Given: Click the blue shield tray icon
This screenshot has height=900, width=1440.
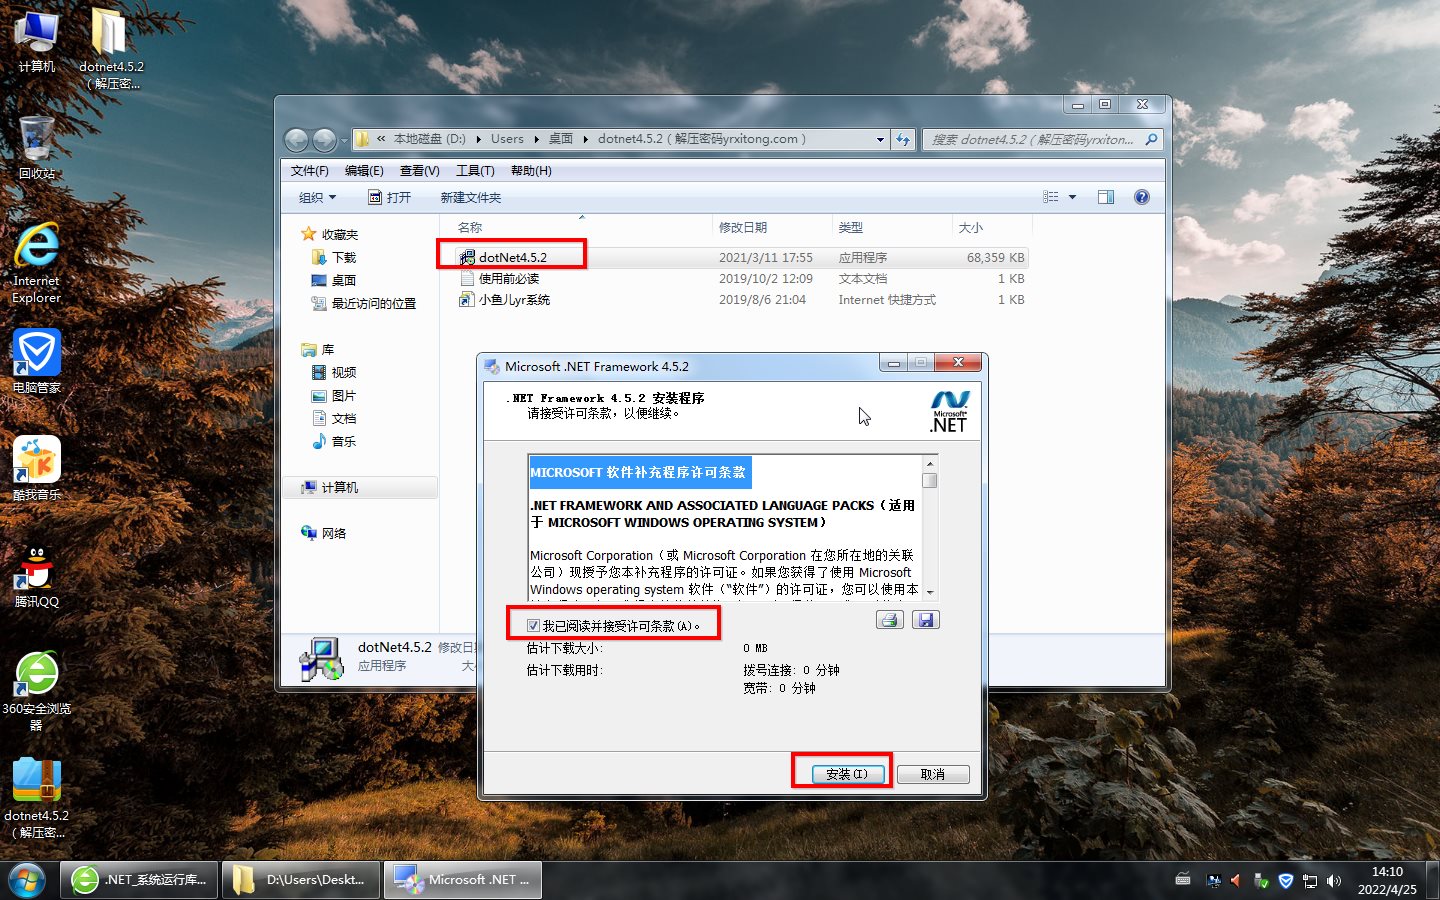Looking at the screenshot, I should (1286, 881).
